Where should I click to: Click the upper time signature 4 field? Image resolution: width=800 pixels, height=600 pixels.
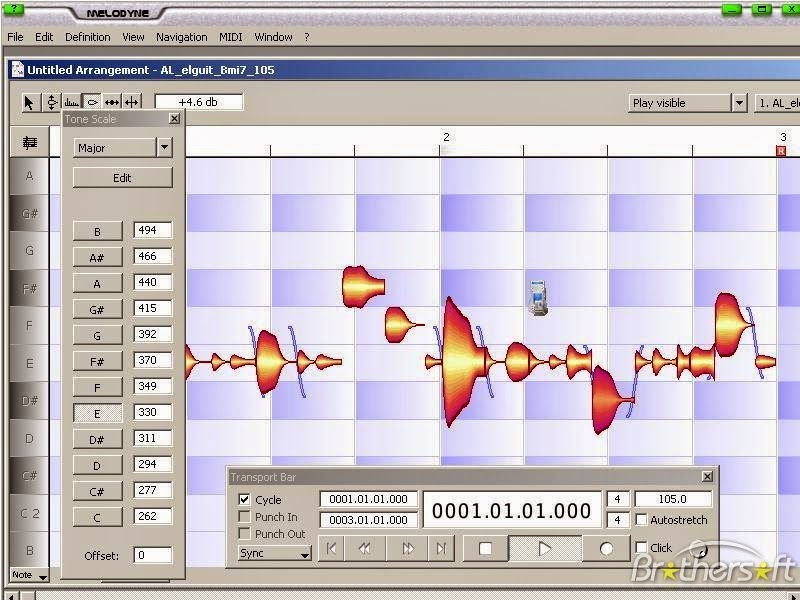617,499
